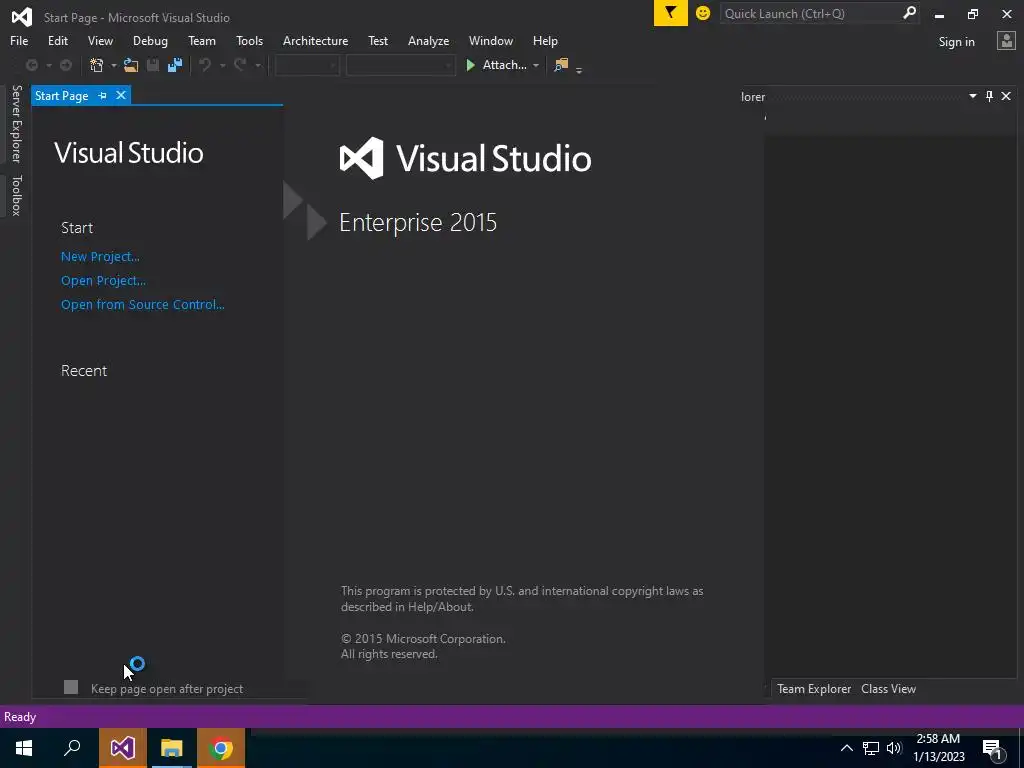Click the Sign in link
The image size is (1024, 768).
click(956, 42)
